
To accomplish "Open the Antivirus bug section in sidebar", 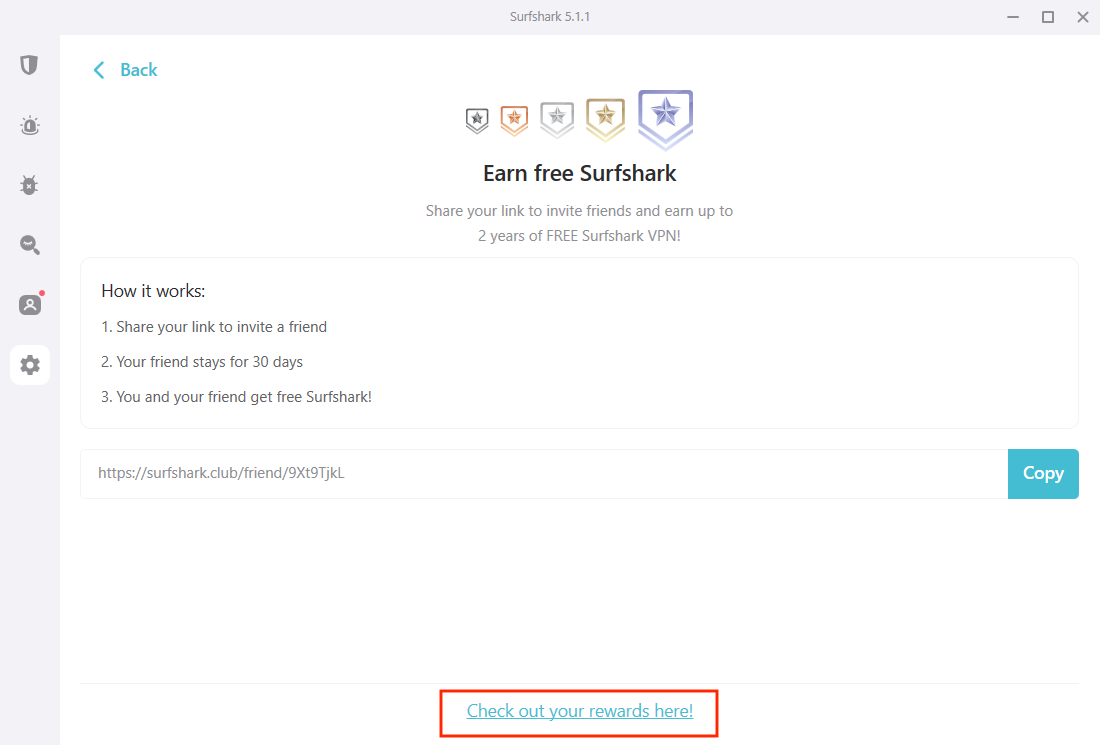I will [29, 185].
